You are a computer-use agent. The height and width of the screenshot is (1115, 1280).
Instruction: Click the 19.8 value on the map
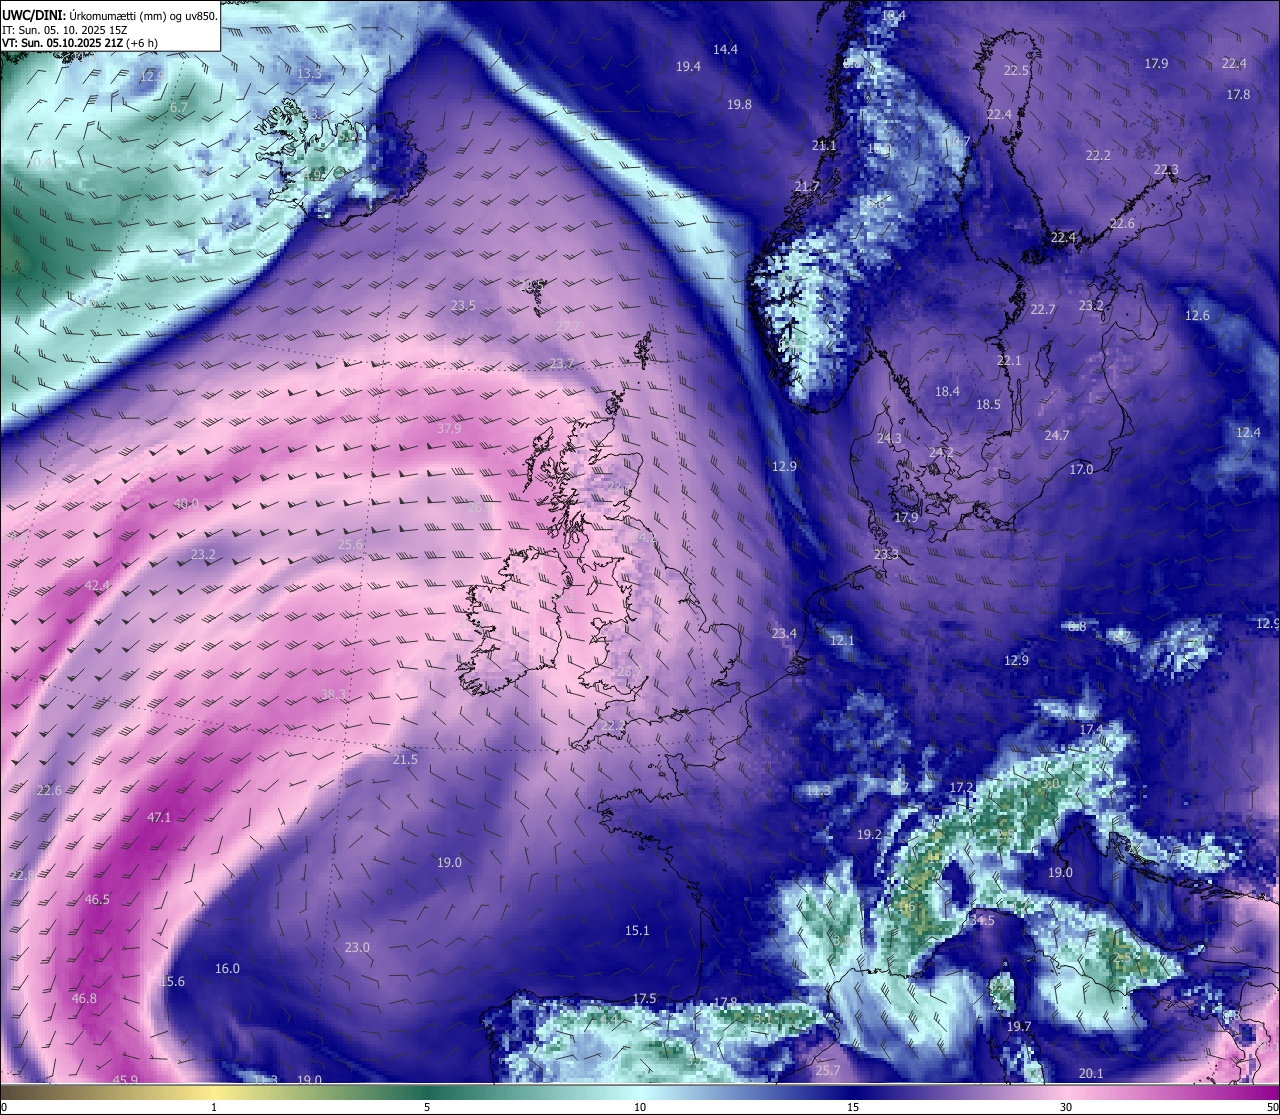click(739, 104)
